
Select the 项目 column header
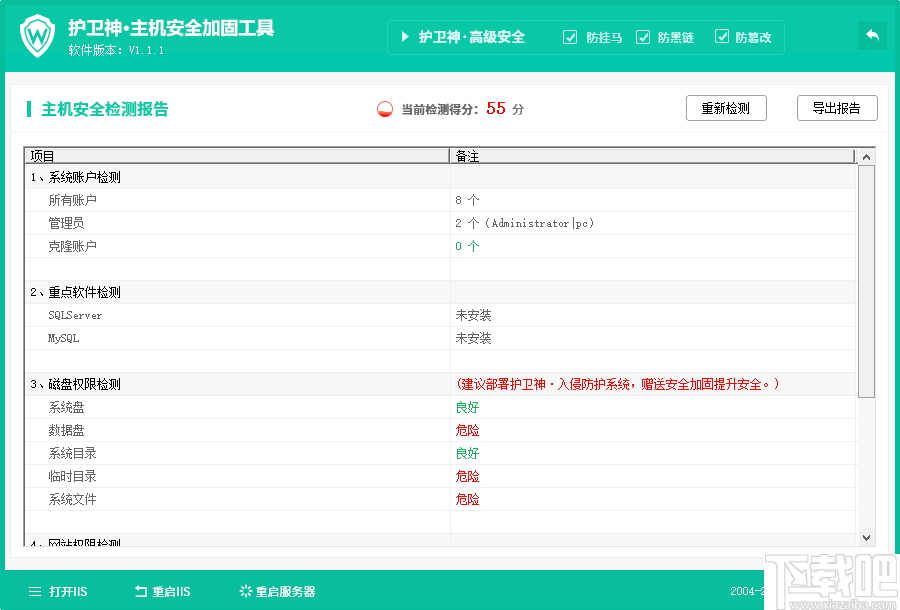click(37, 156)
